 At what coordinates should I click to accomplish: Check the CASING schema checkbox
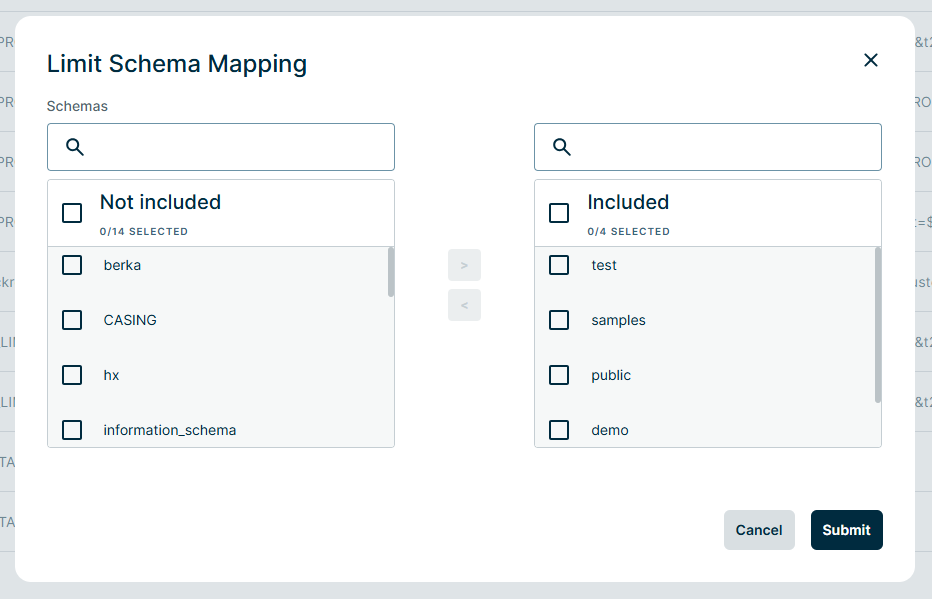coord(71,320)
